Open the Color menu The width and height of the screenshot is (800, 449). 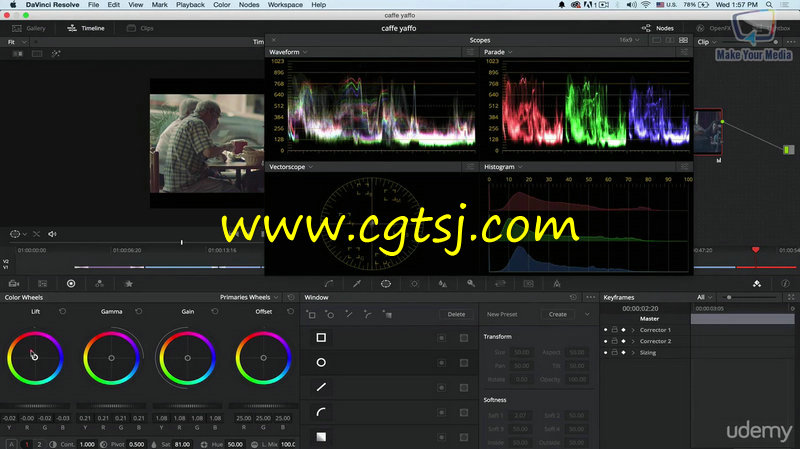(x=221, y=5)
